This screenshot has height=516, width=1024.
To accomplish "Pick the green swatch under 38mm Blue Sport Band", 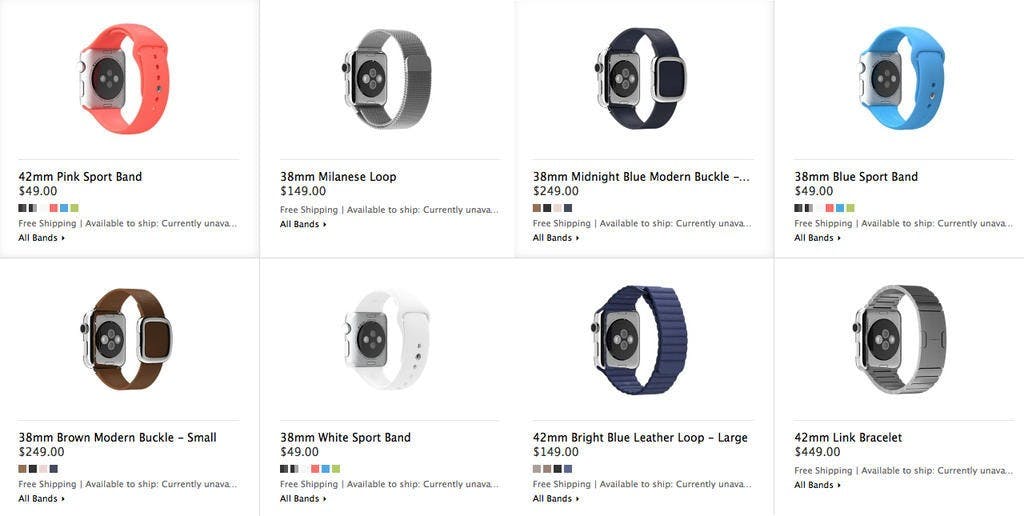I will point(850,208).
